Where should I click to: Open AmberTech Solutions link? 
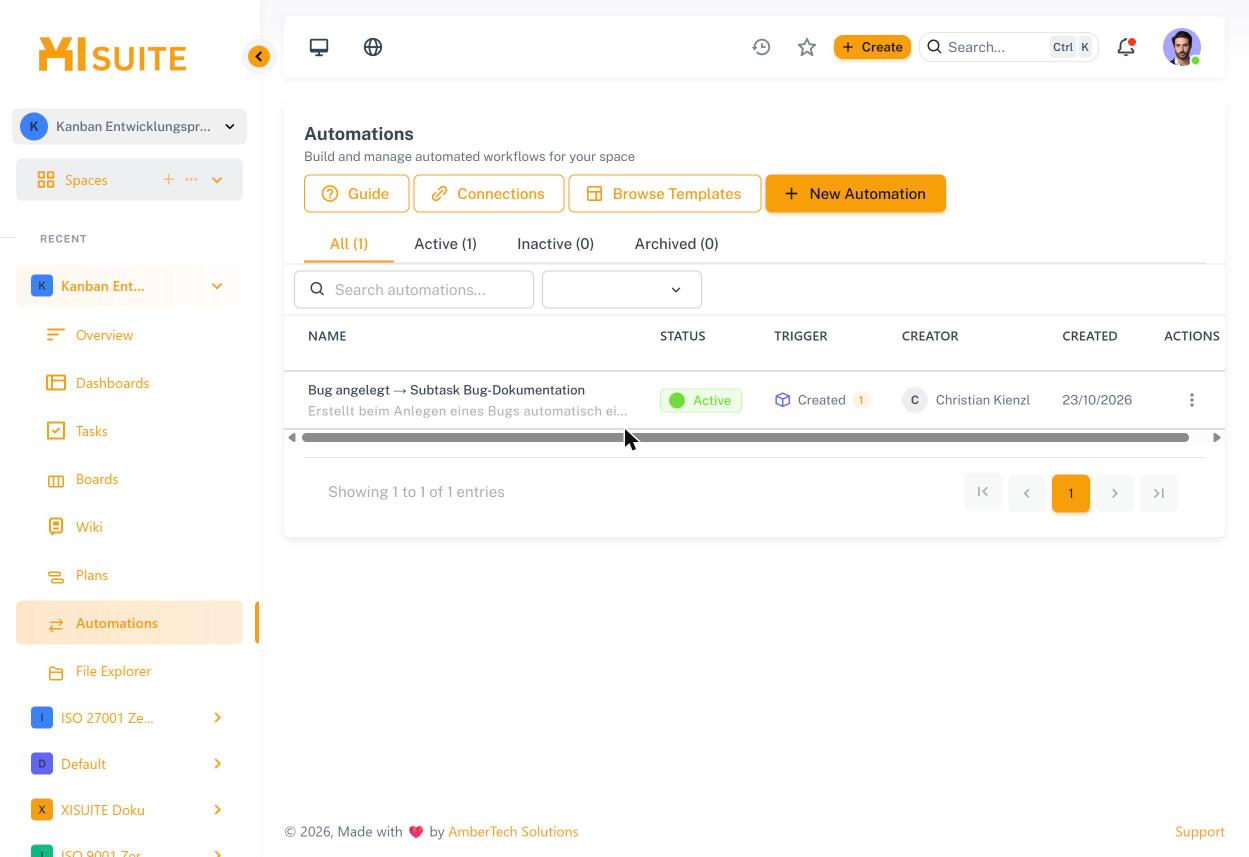513,832
